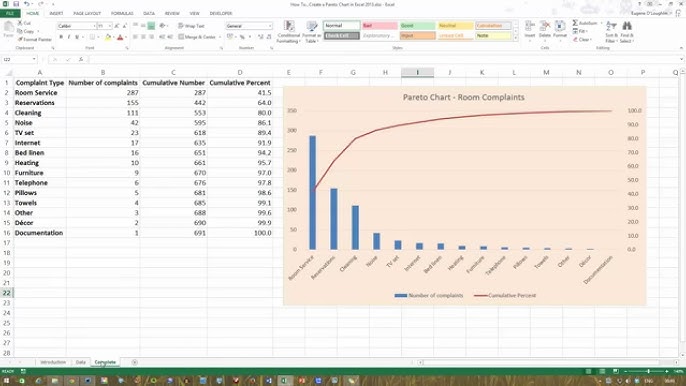Screen dimensions: 686x386
Task: Open the INSERT ribbon tab
Action: click(x=56, y=14)
